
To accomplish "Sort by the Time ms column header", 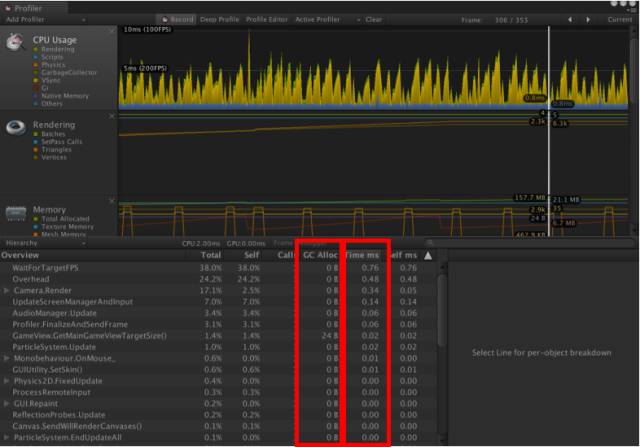I will click(362, 256).
